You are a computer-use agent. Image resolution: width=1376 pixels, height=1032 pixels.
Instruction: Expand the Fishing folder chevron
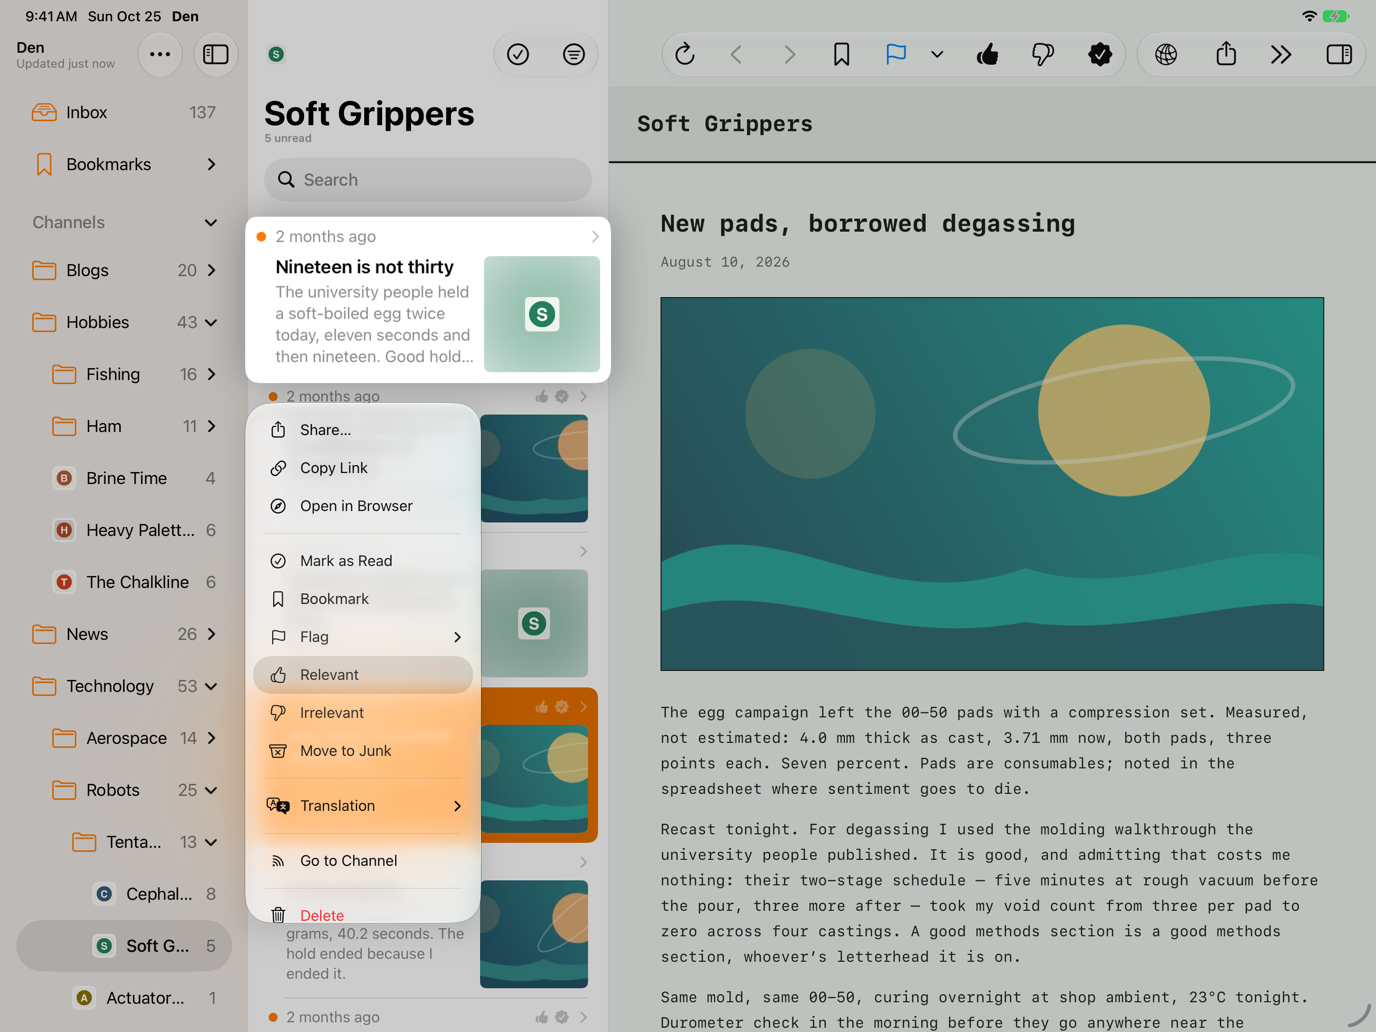pyautogui.click(x=211, y=374)
